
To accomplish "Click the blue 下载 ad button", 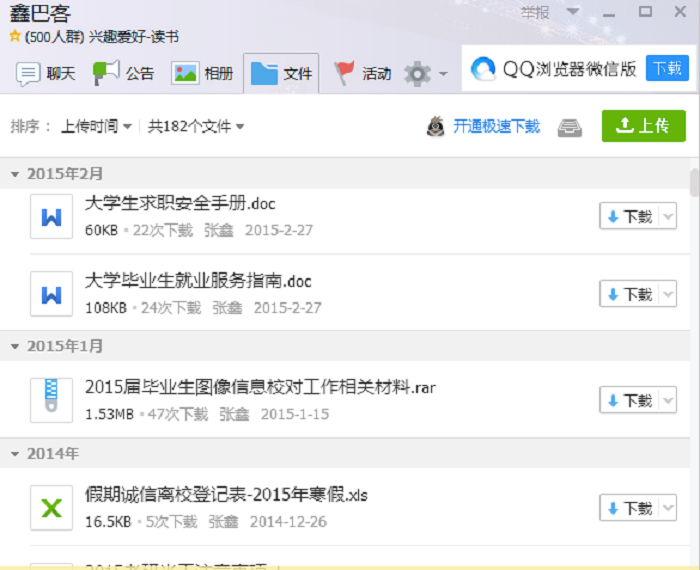I will pyautogui.click(x=667, y=68).
